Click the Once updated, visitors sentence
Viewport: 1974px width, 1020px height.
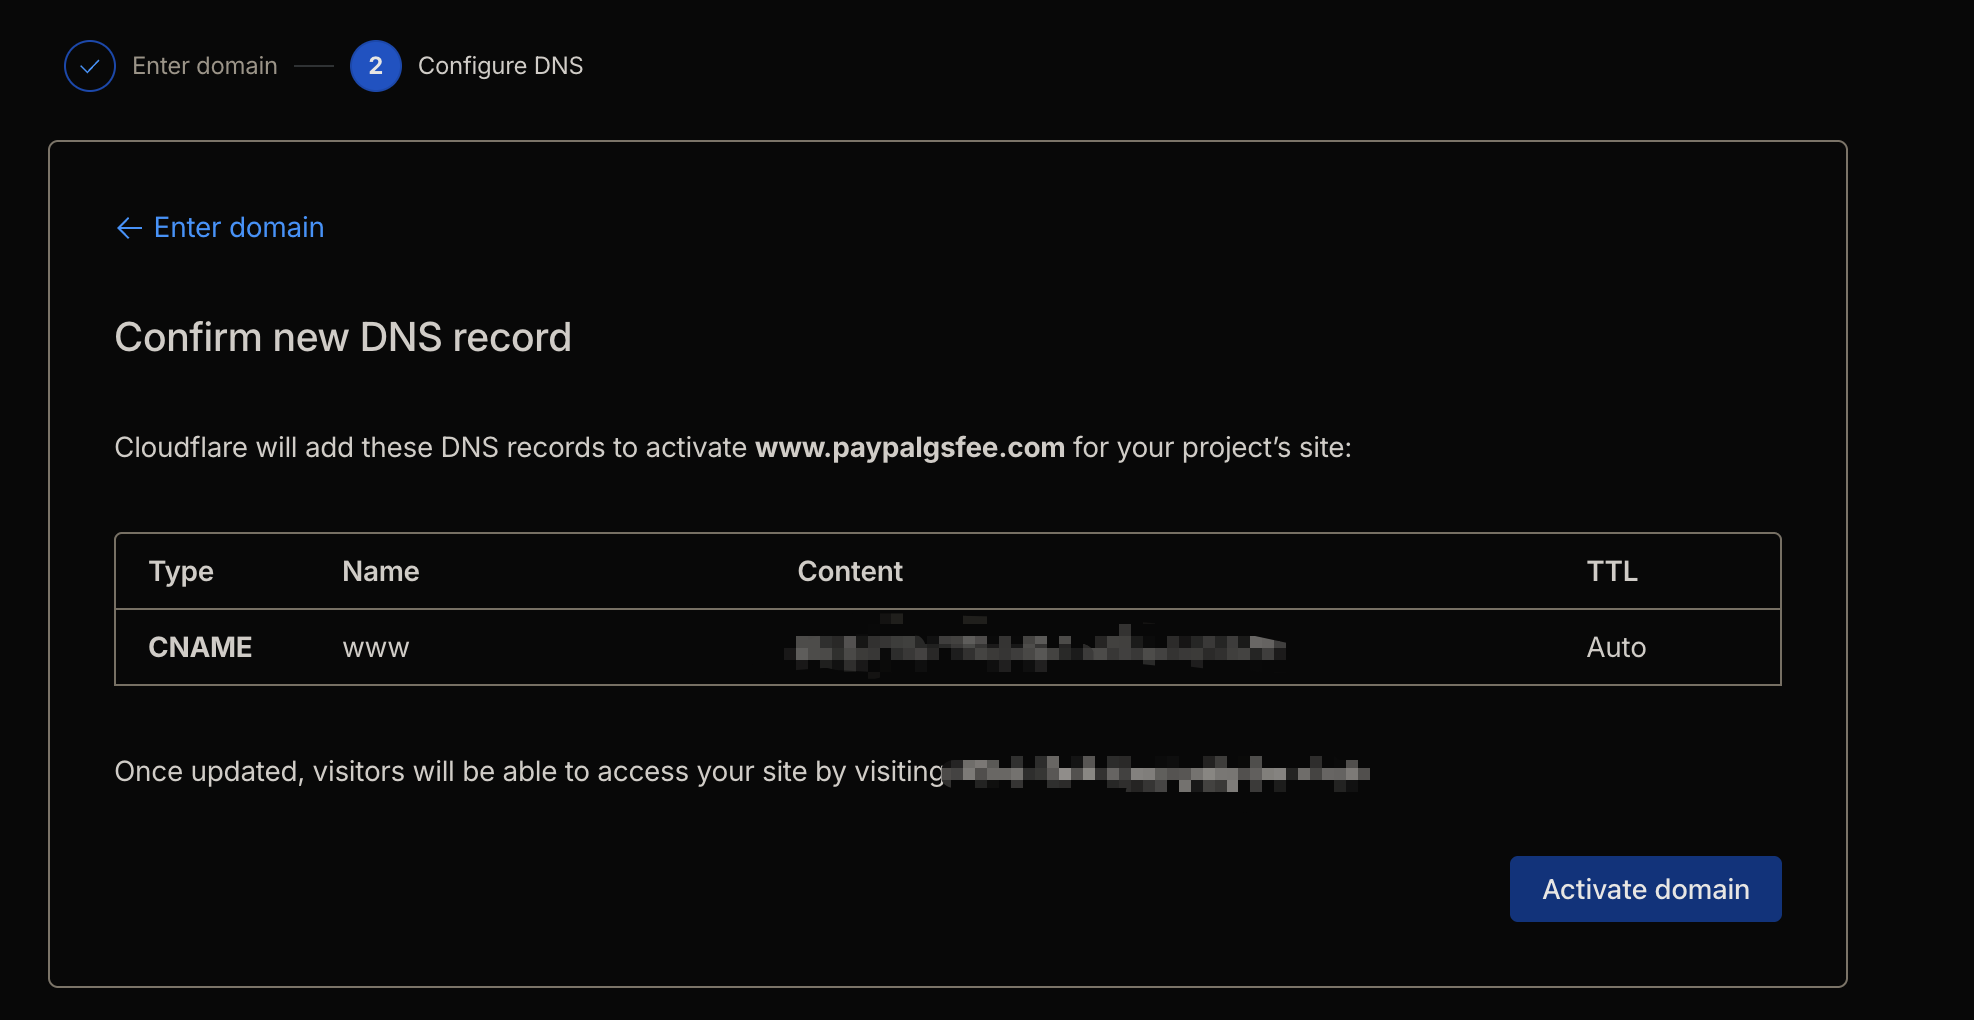coord(529,772)
